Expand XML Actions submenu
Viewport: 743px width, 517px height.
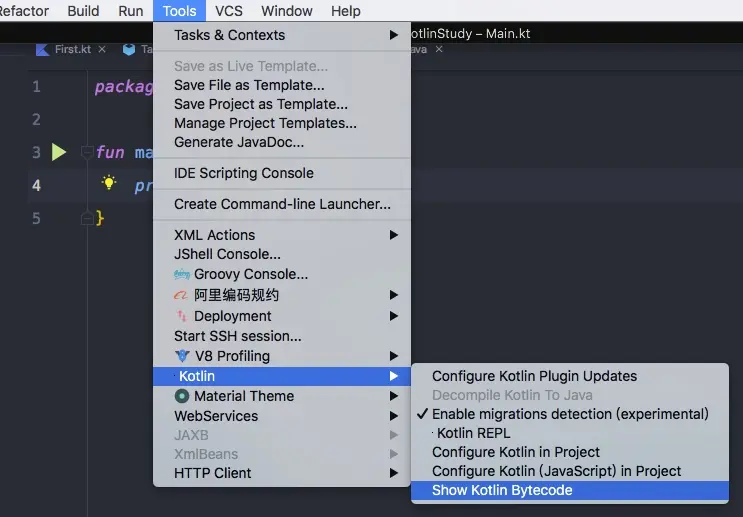click(282, 235)
